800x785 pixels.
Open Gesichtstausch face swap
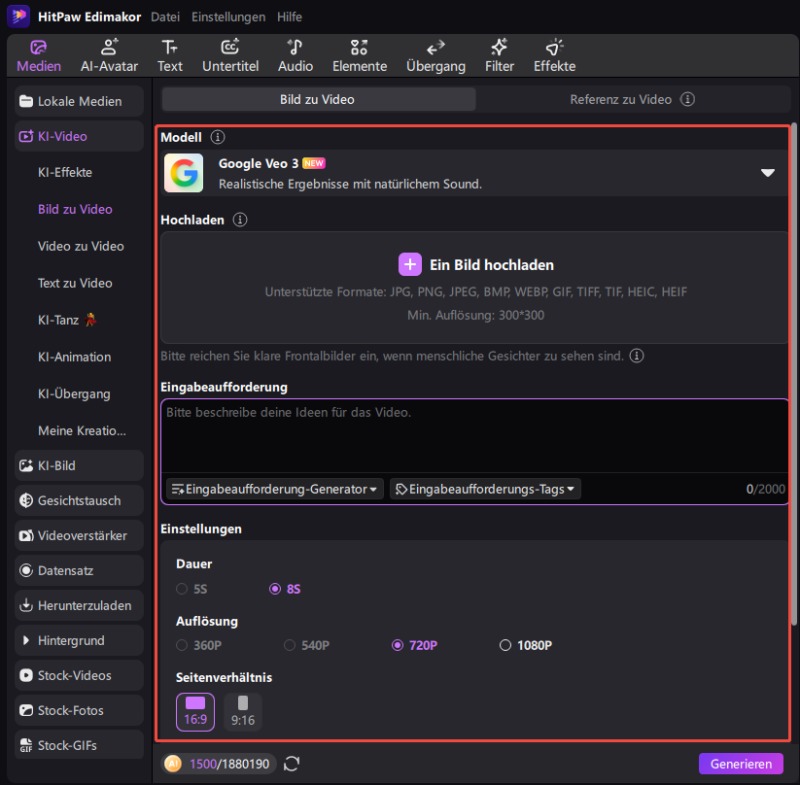79,500
